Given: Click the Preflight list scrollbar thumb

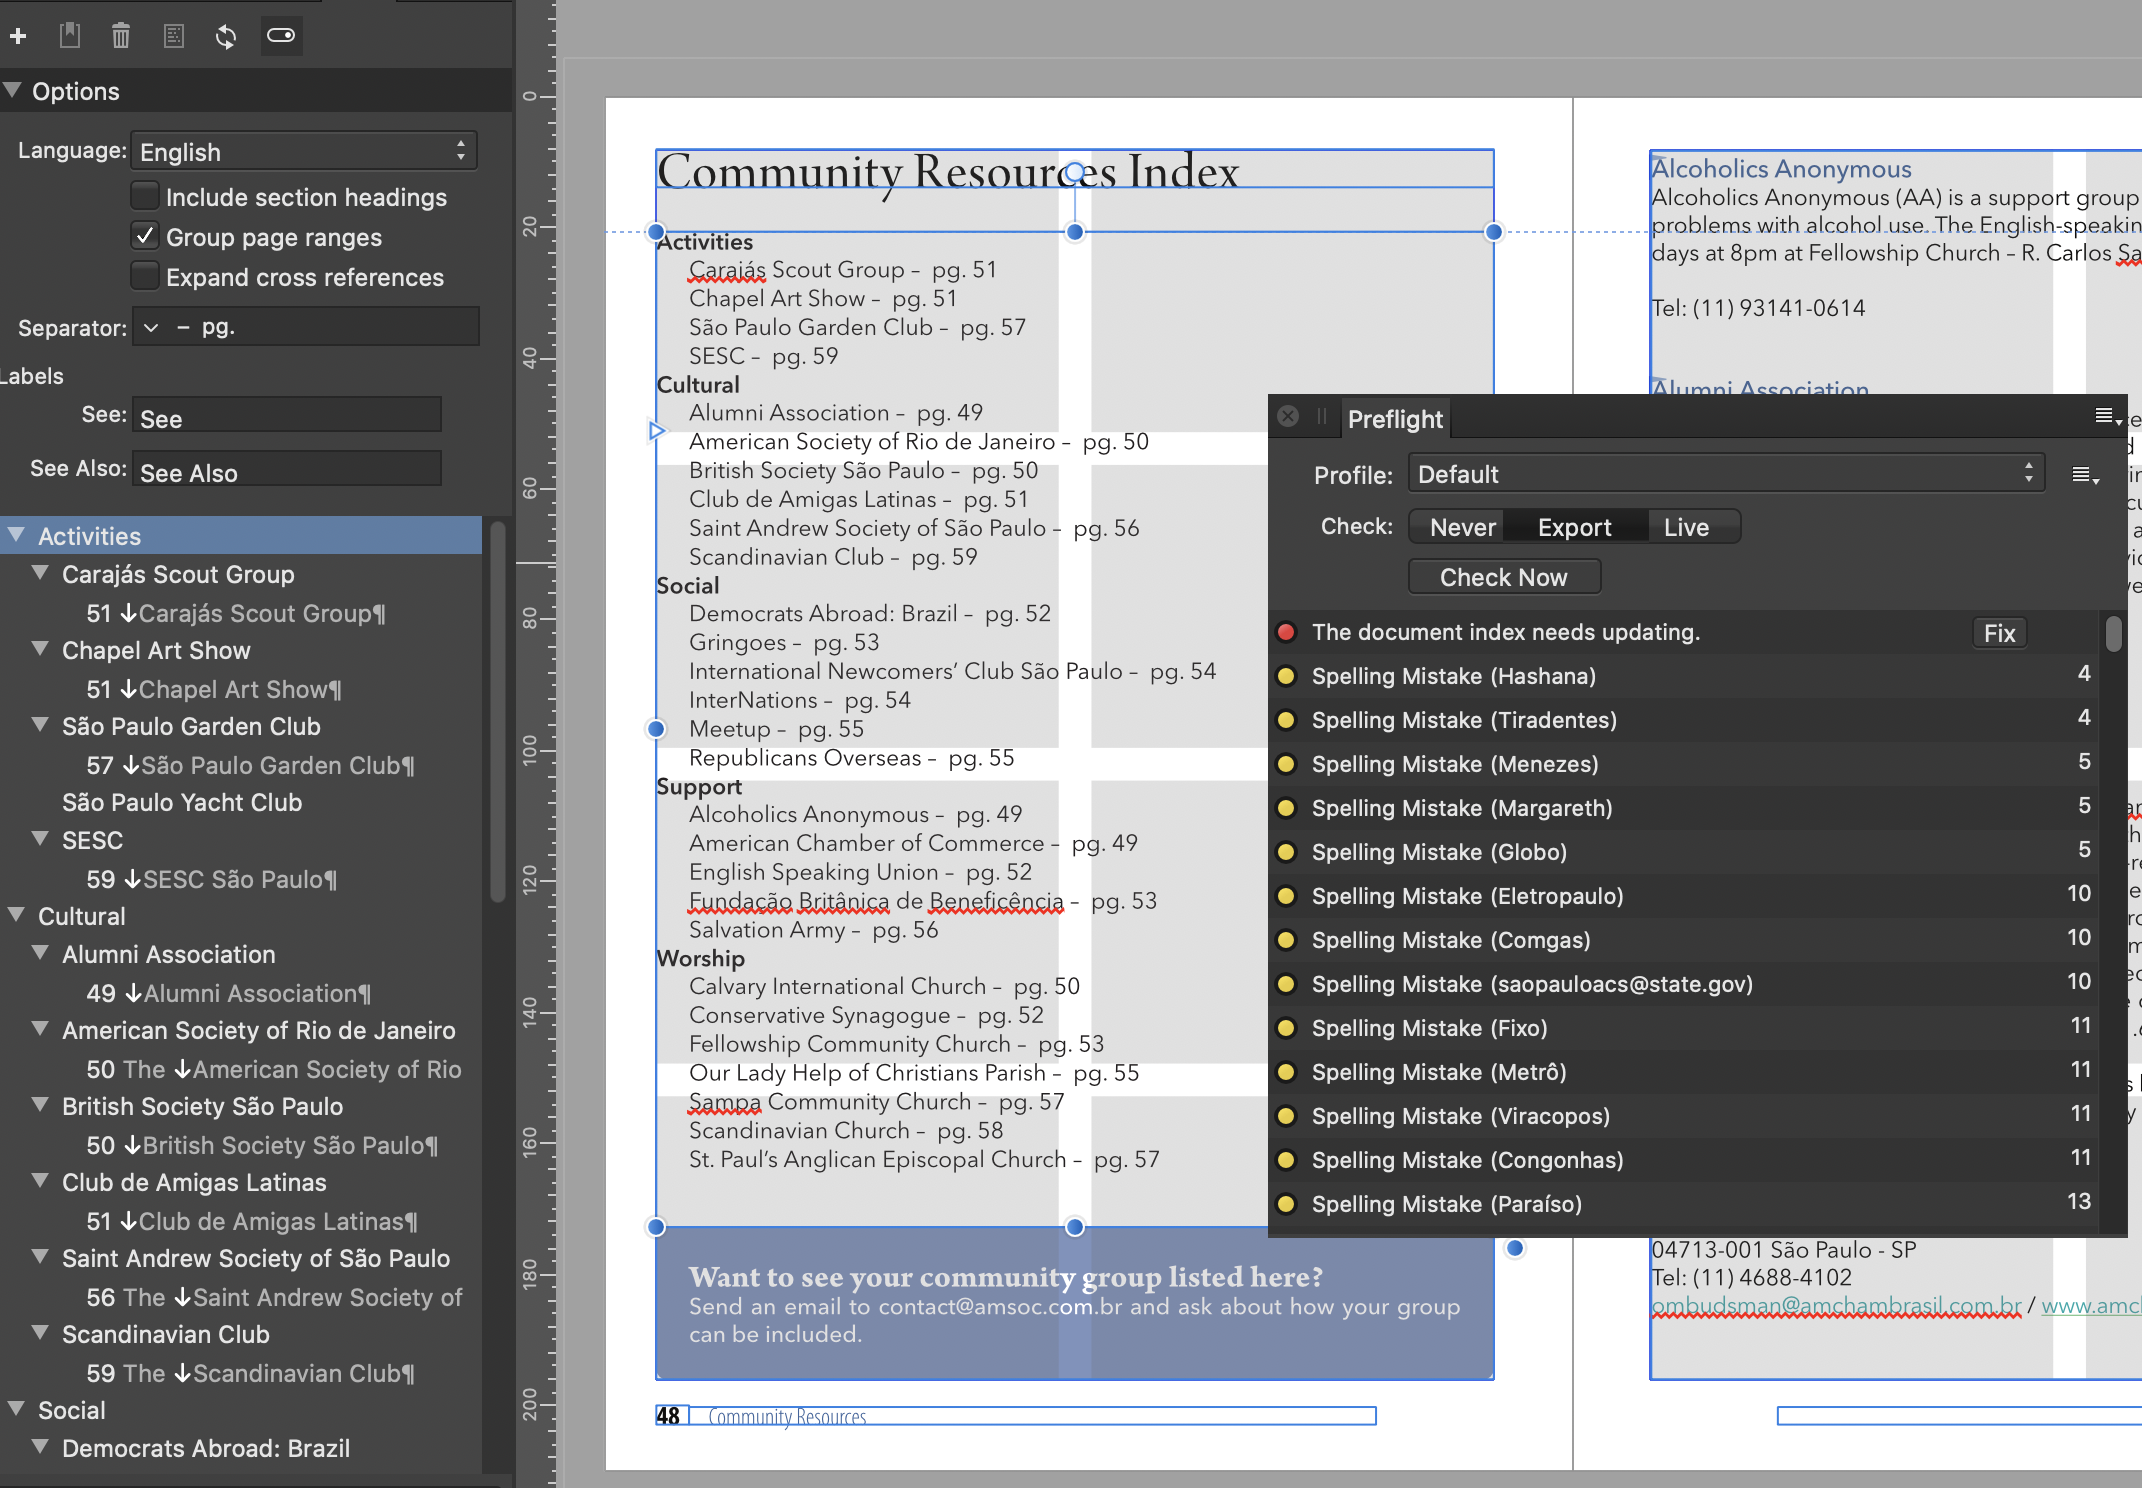Looking at the screenshot, I should pos(2112,634).
